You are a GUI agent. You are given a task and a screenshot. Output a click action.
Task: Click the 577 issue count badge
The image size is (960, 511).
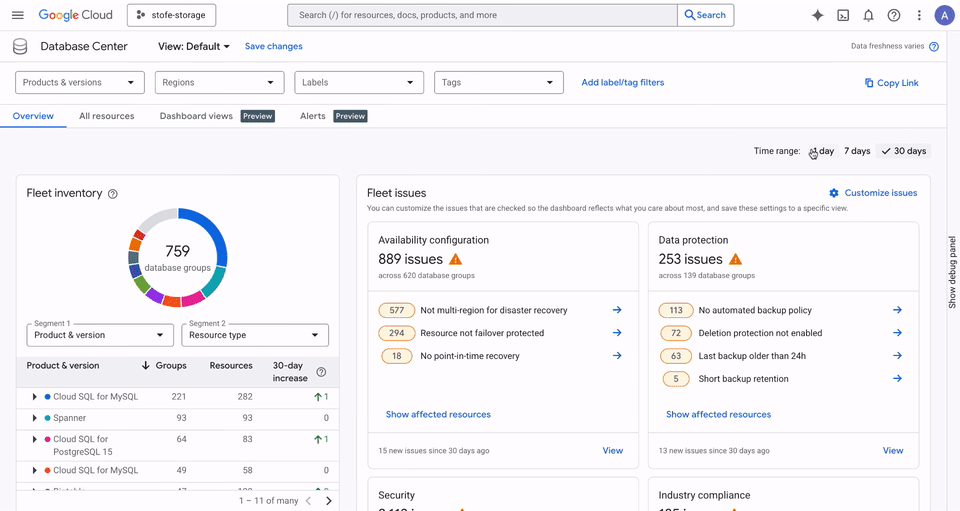pyautogui.click(x=397, y=310)
